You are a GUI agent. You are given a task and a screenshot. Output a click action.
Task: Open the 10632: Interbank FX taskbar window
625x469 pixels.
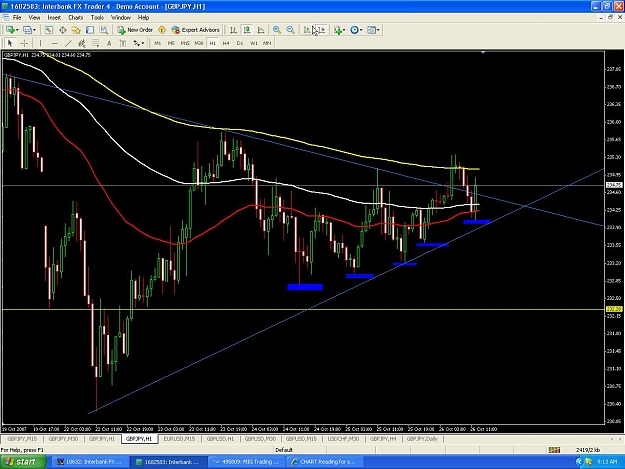point(90,462)
